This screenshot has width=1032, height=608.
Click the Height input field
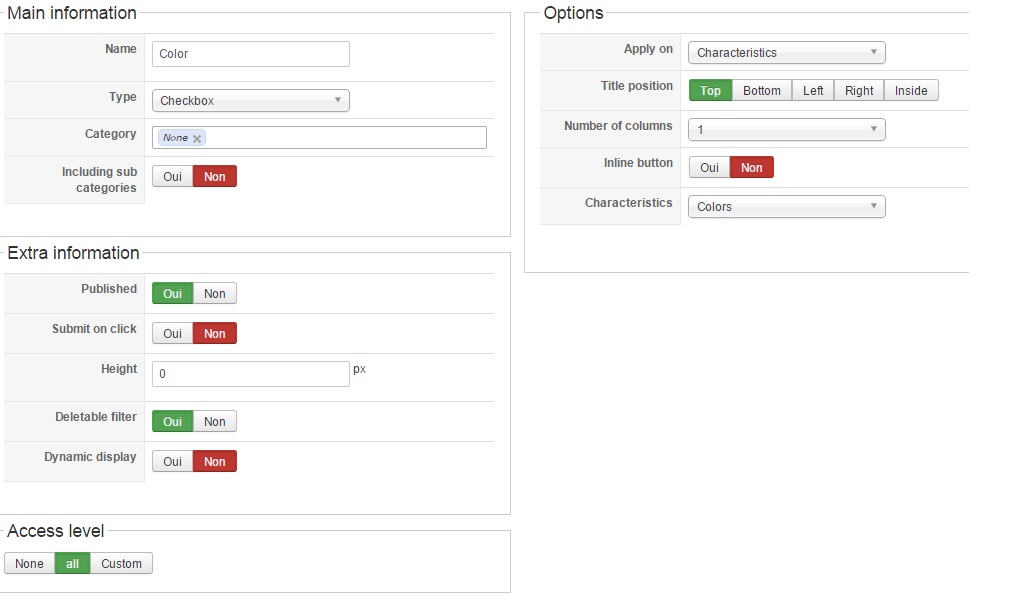(x=250, y=374)
